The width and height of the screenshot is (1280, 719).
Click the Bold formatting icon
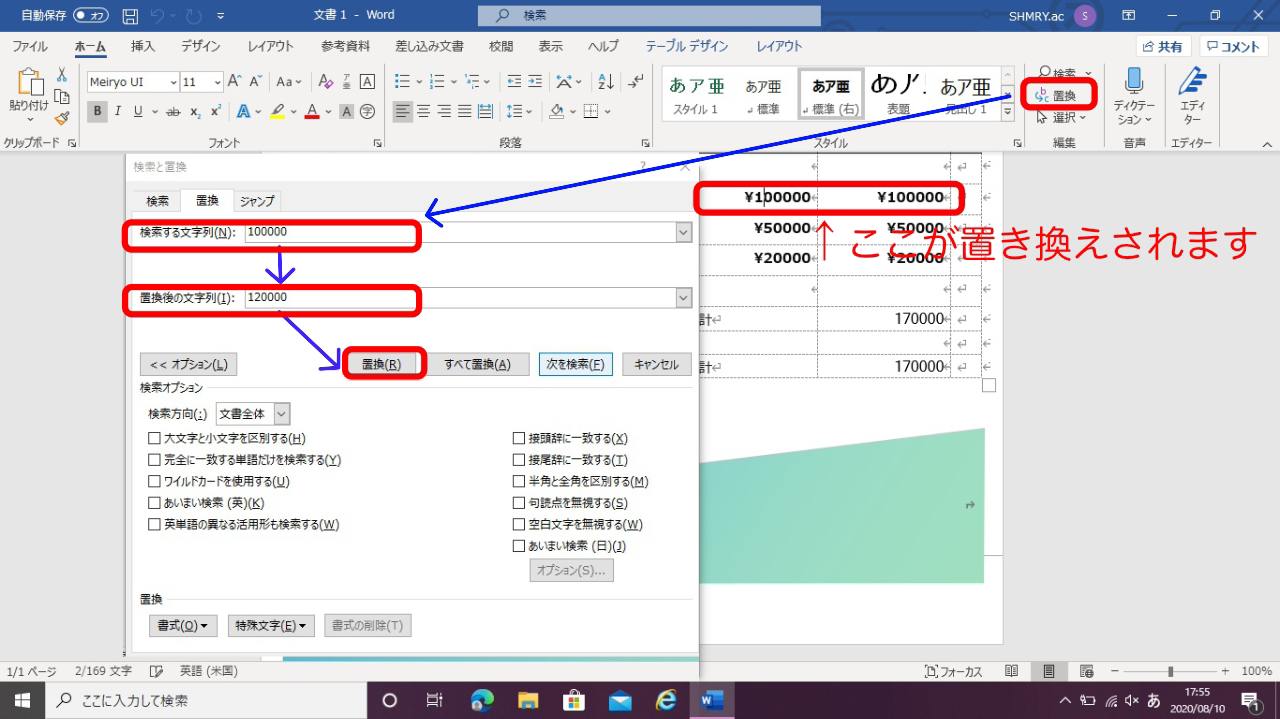coord(97,112)
